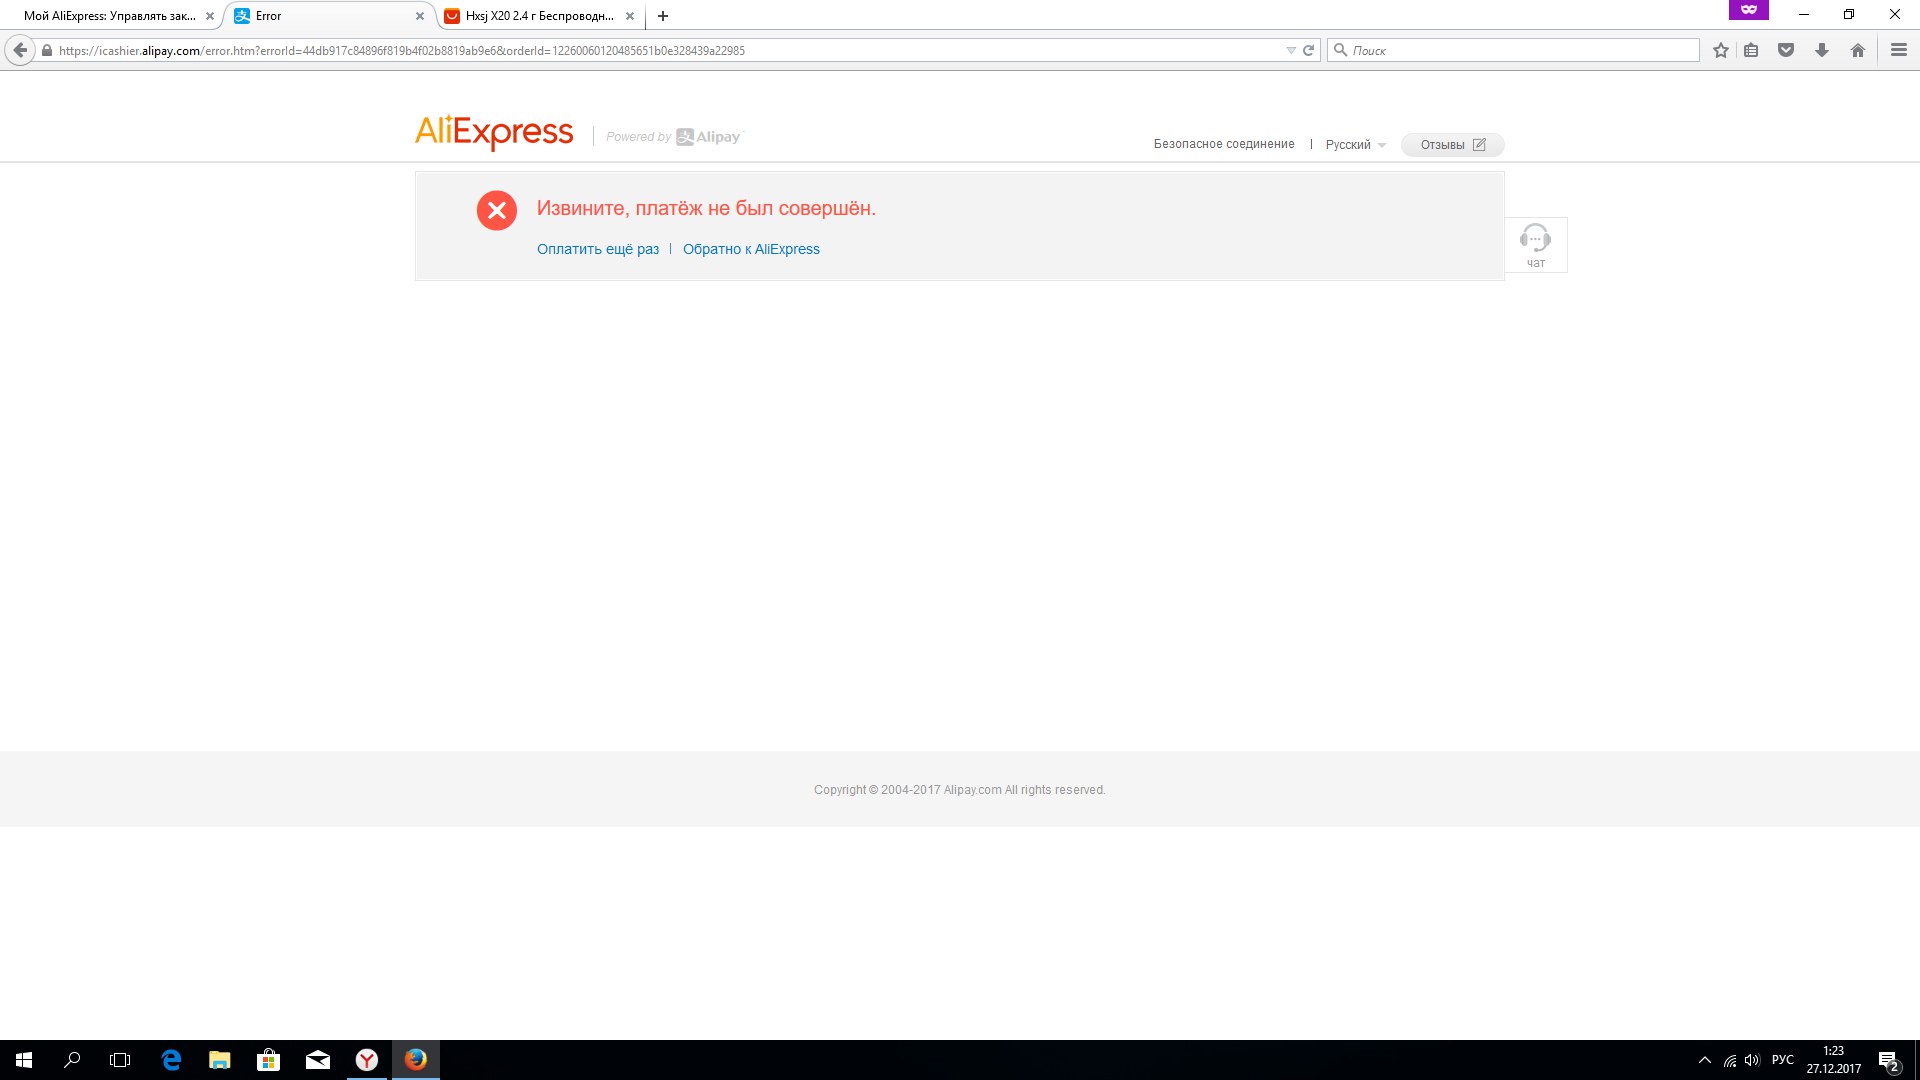The height and width of the screenshot is (1080, 1920).
Task: Open the clock showing 1:23
Action: (x=1833, y=1060)
